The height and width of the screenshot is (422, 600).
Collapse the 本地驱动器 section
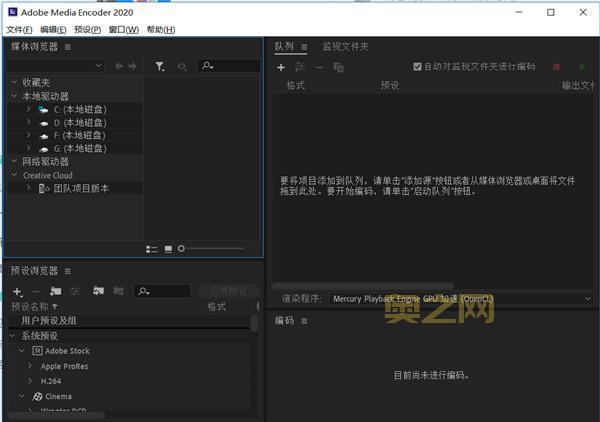[14, 96]
